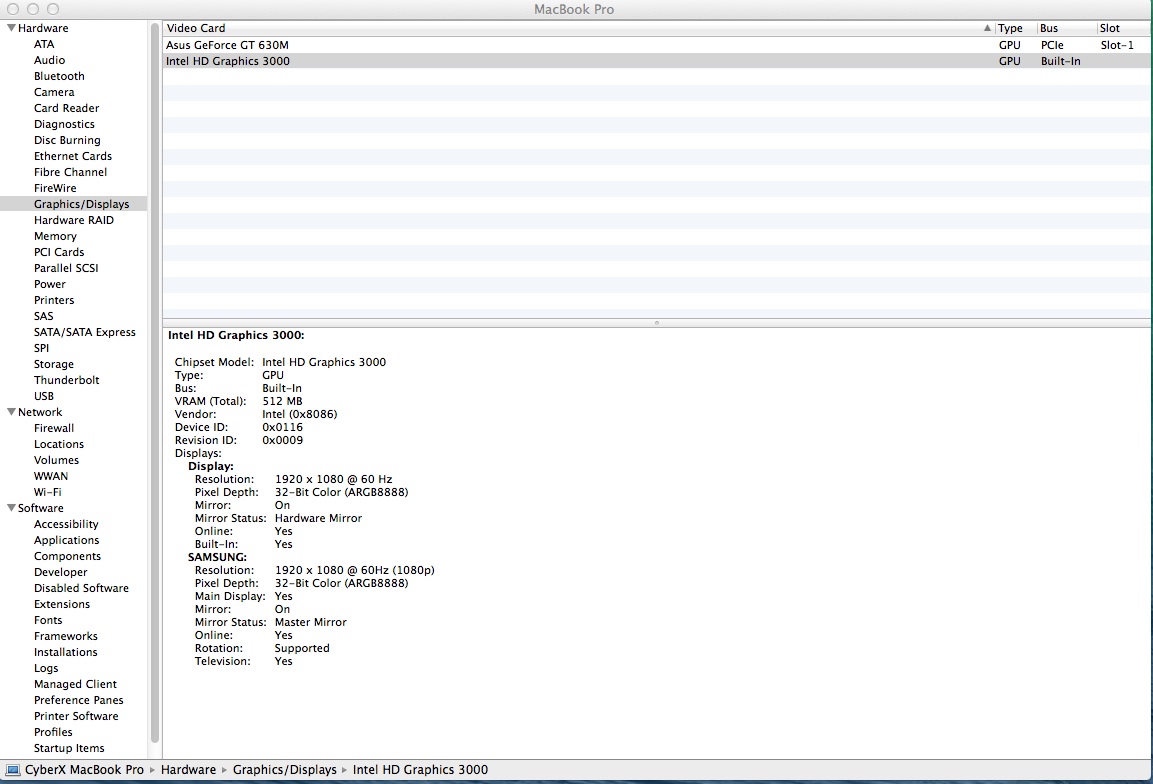Sort the table by Type column
Screen dimensions: 1153x784
(1011, 29)
